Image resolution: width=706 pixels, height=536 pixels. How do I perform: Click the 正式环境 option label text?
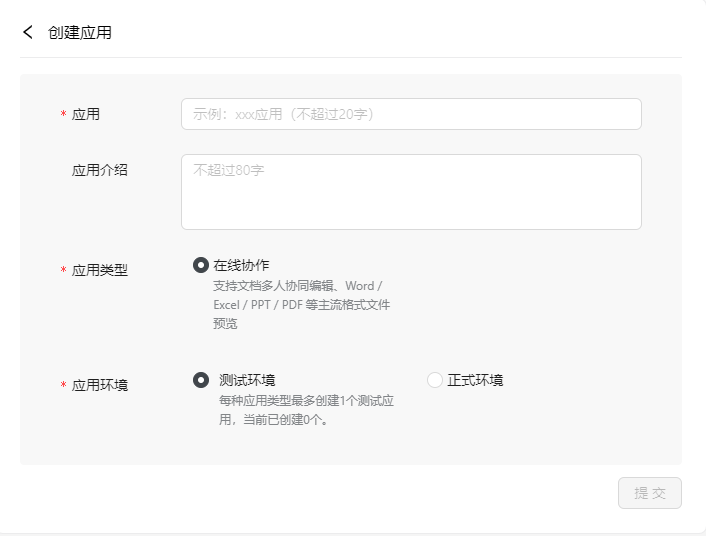point(475,380)
